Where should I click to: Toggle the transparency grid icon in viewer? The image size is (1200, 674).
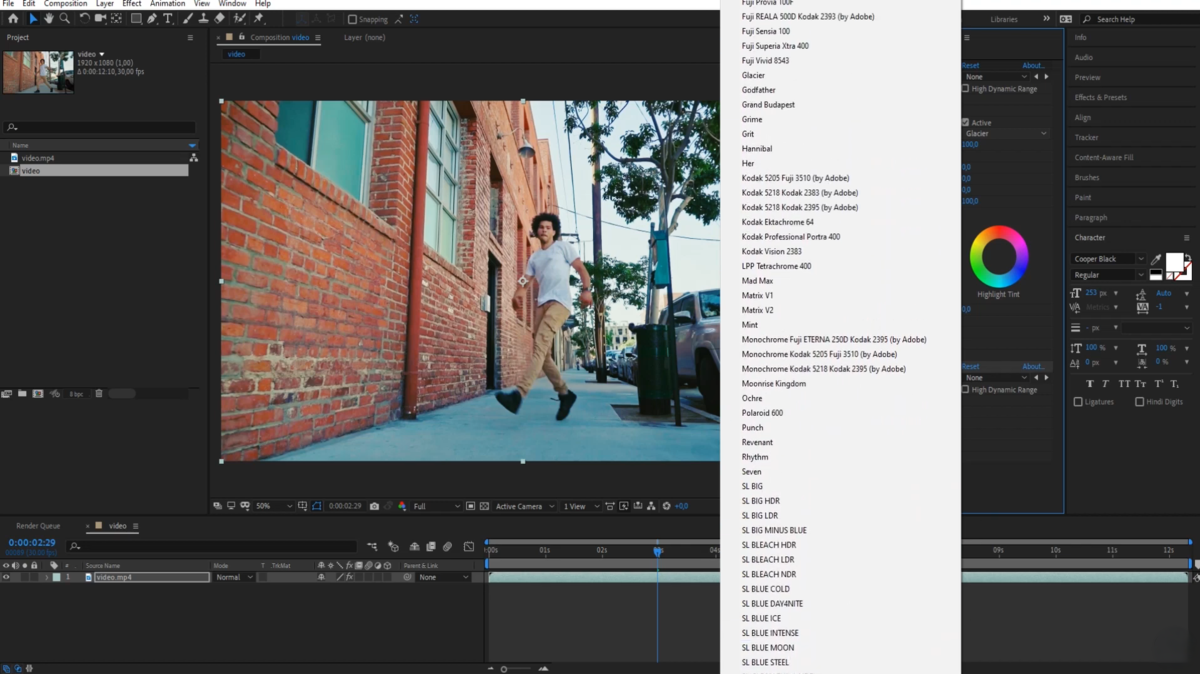484,506
